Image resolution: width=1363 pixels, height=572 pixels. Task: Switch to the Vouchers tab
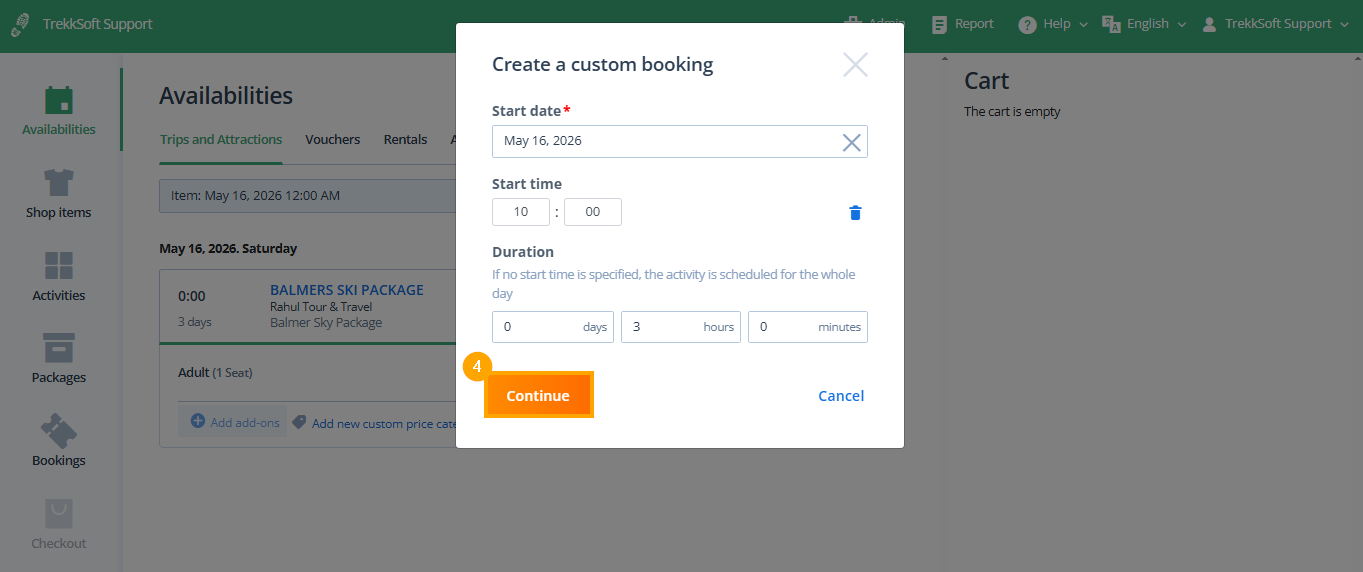point(332,140)
